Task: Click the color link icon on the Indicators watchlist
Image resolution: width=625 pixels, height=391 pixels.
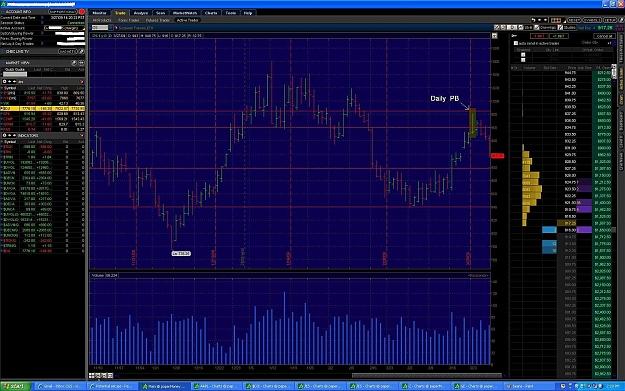Action: [82, 136]
